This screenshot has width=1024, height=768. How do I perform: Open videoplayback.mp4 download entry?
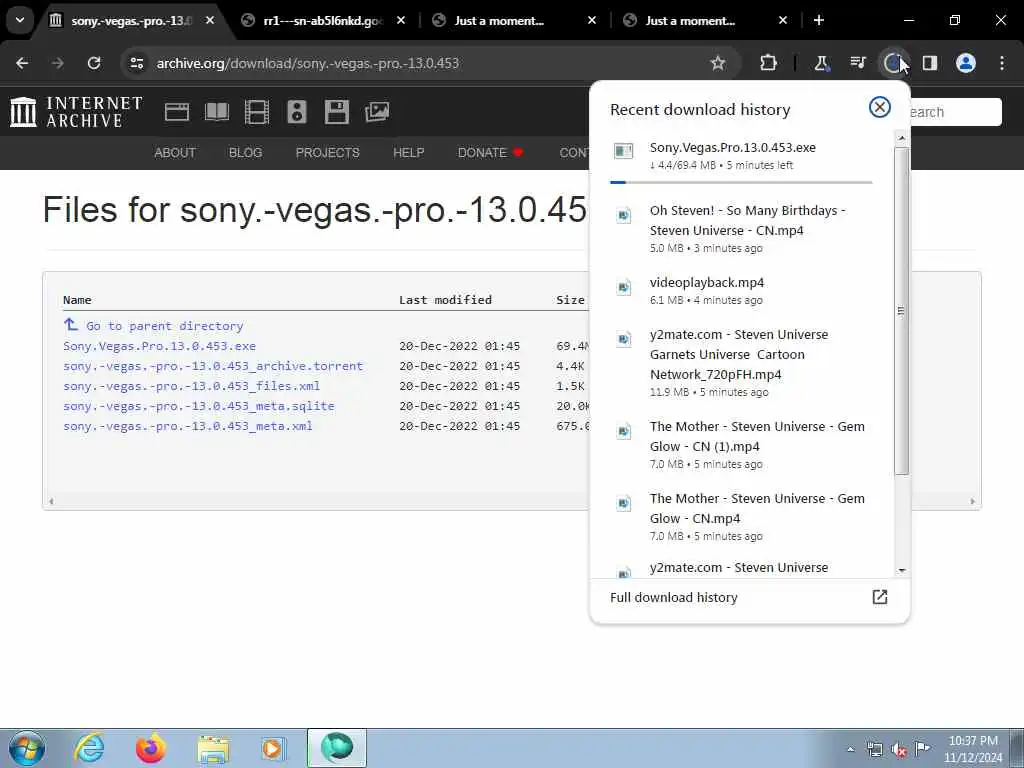pyautogui.click(x=741, y=291)
